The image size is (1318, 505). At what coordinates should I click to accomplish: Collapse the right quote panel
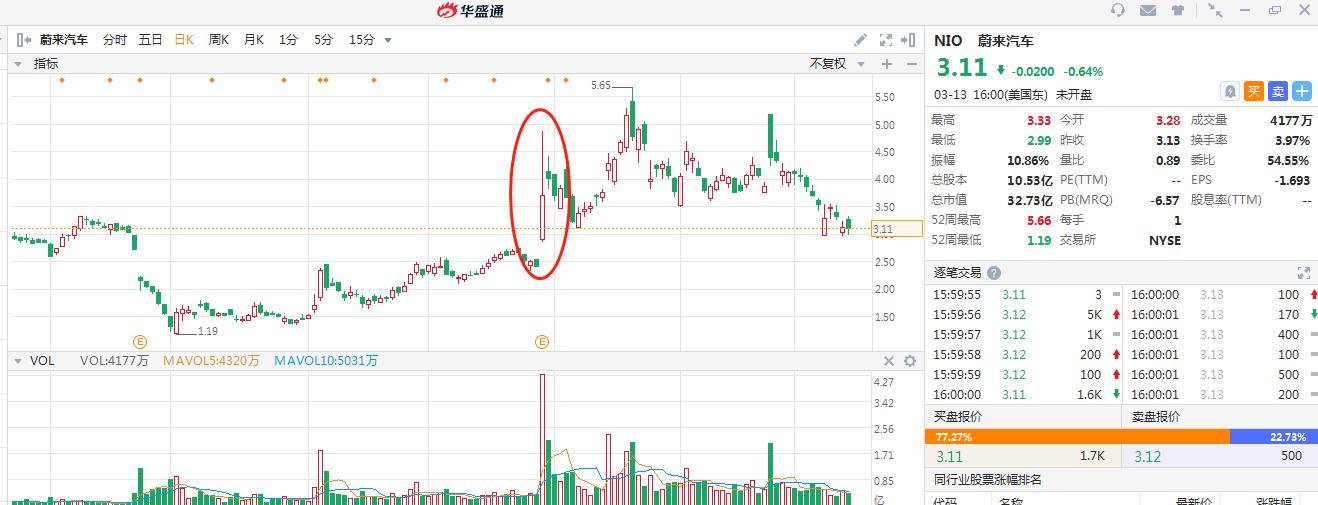(x=908, y=40)
